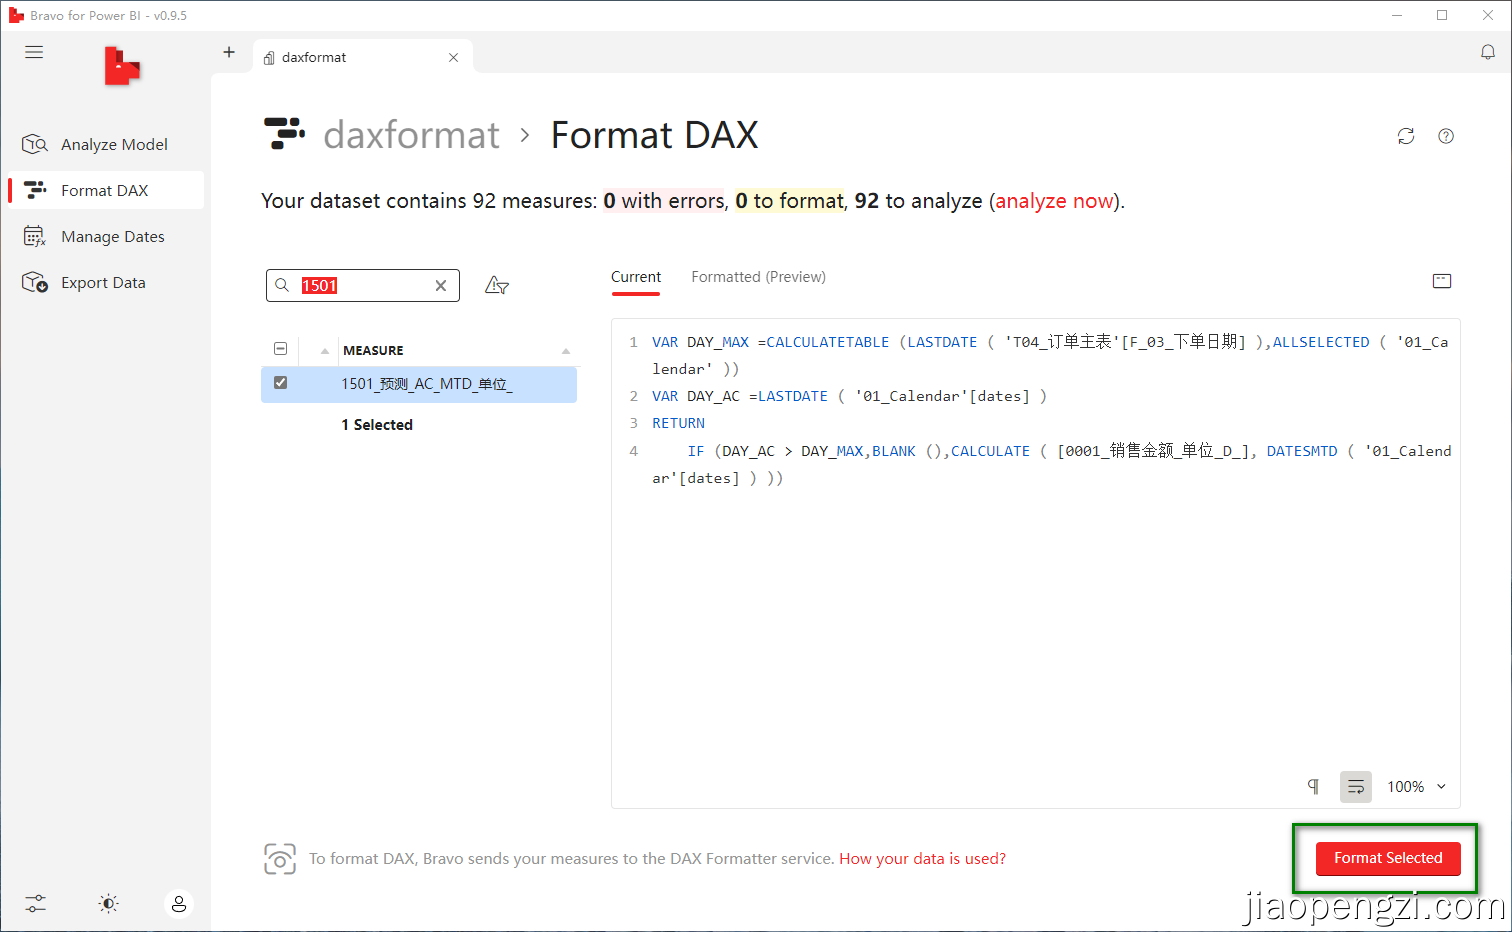Open the 100% zoom dropdown
The width and height of the screenshot is (1512, 932).
click(x=1417, y=787)
